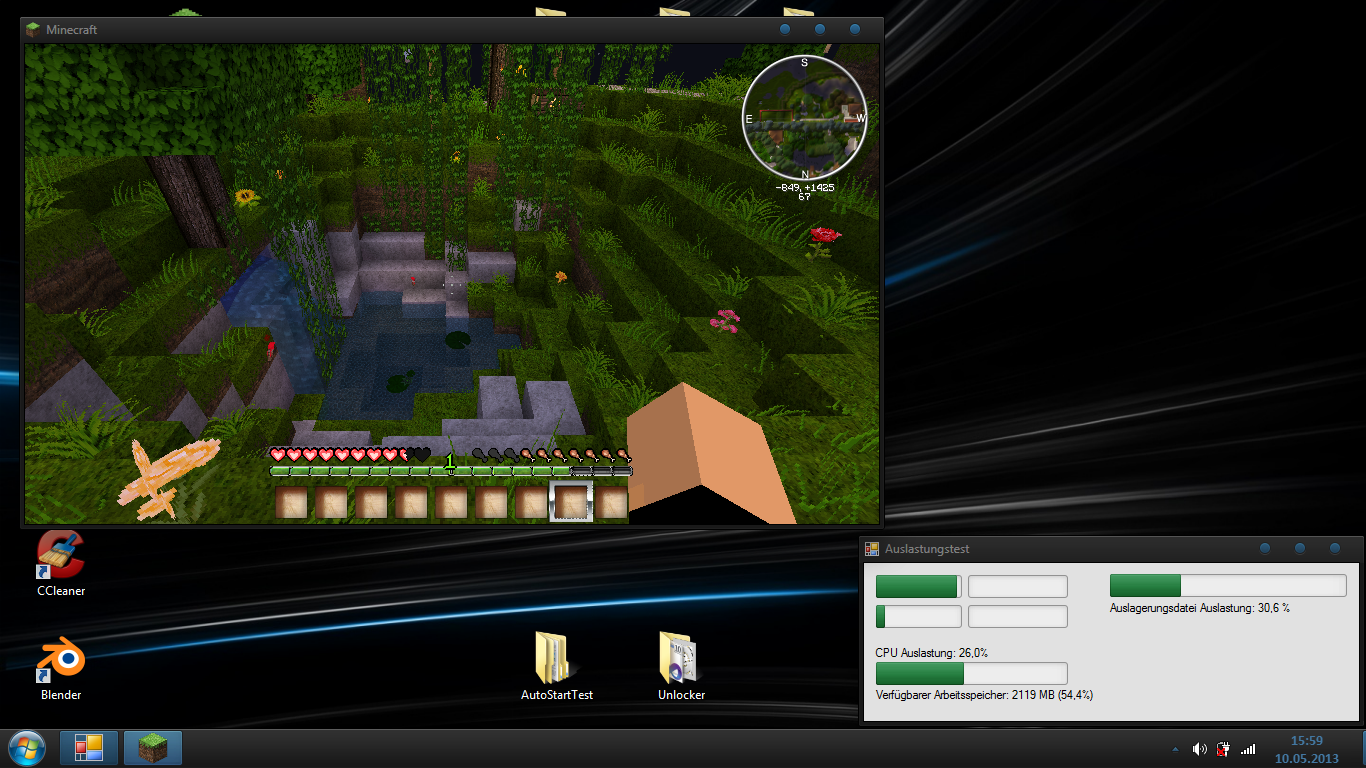Image resolution: width=1366 pixels, height=768 pixels.
Task: Click the bar above Verfügbarer Arbeitsspeicher label
Action: pos(971,673)
